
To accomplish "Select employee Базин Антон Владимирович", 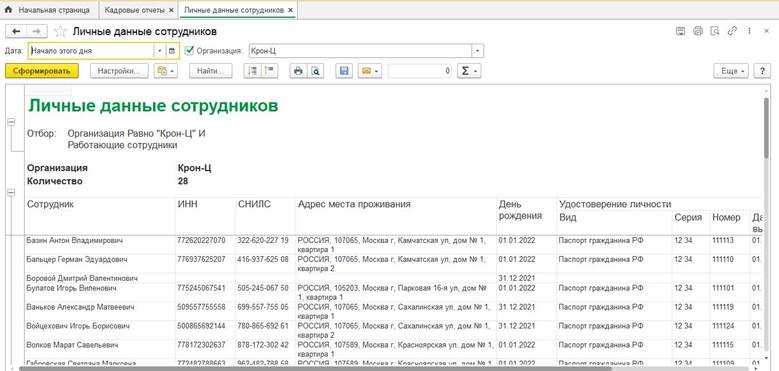I will pyautogui.click(x=75, y=240).
